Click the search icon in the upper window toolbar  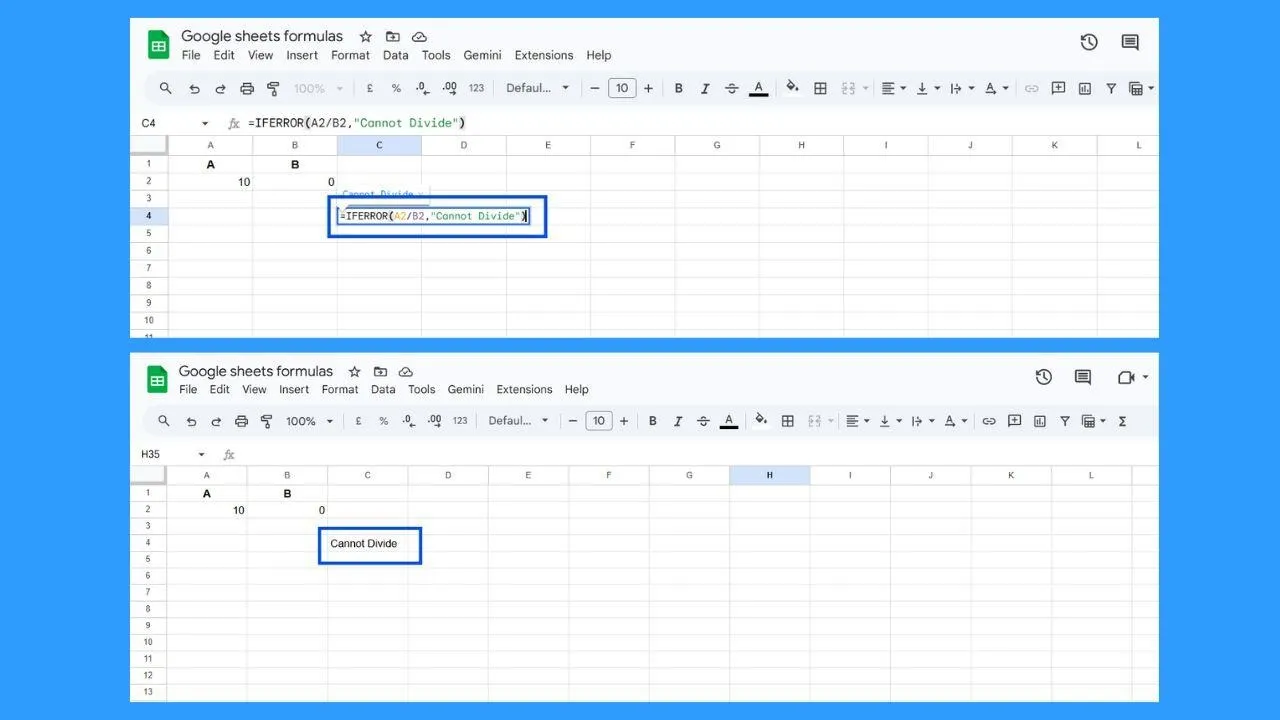[166, 88]
